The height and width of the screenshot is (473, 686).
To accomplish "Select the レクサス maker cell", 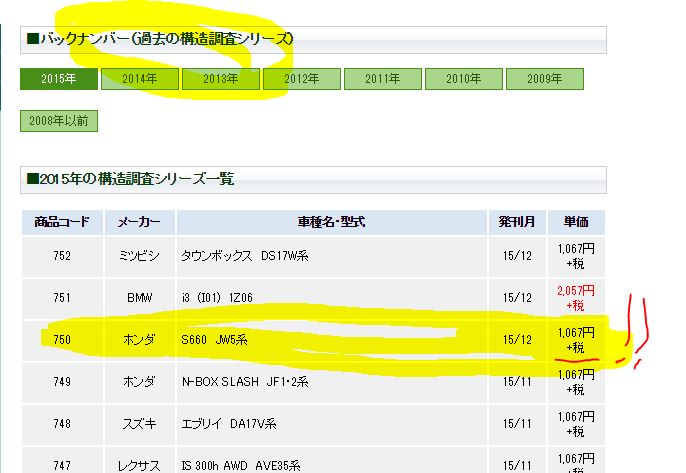I will tap(140, 460).
